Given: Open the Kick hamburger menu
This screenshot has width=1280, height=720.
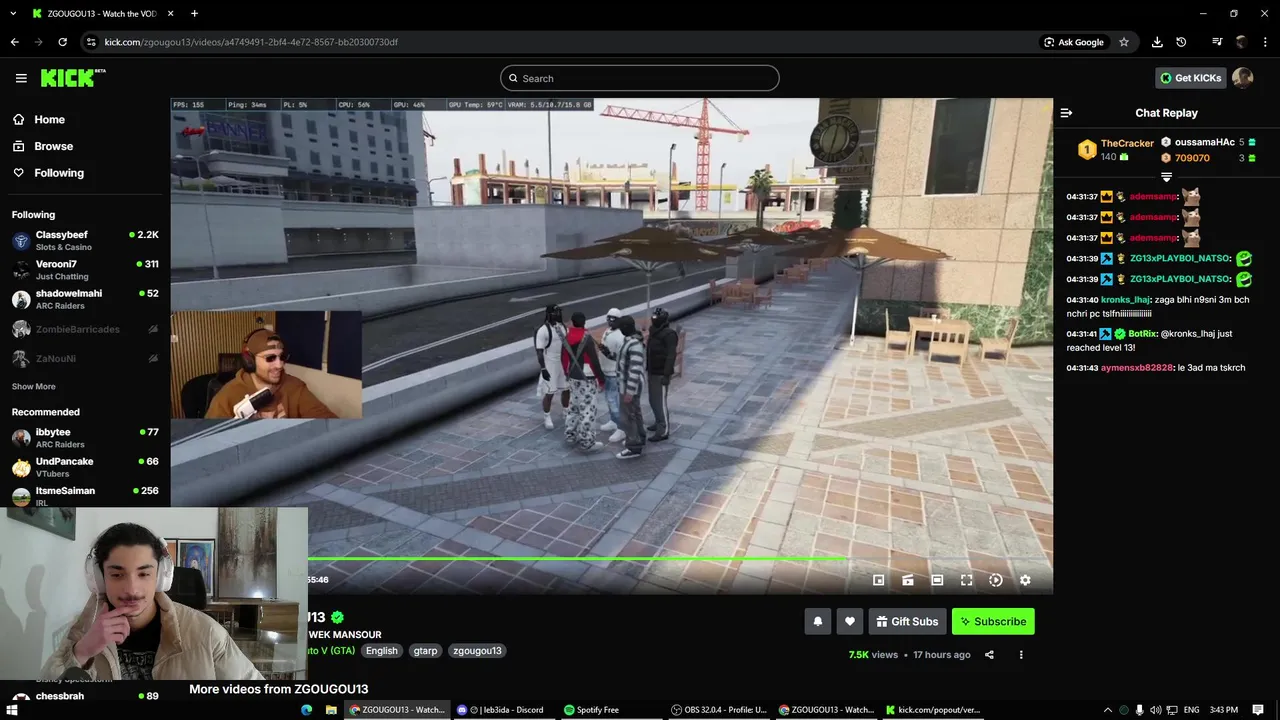Looking at the screenshot, I should [x=21, y=78].
